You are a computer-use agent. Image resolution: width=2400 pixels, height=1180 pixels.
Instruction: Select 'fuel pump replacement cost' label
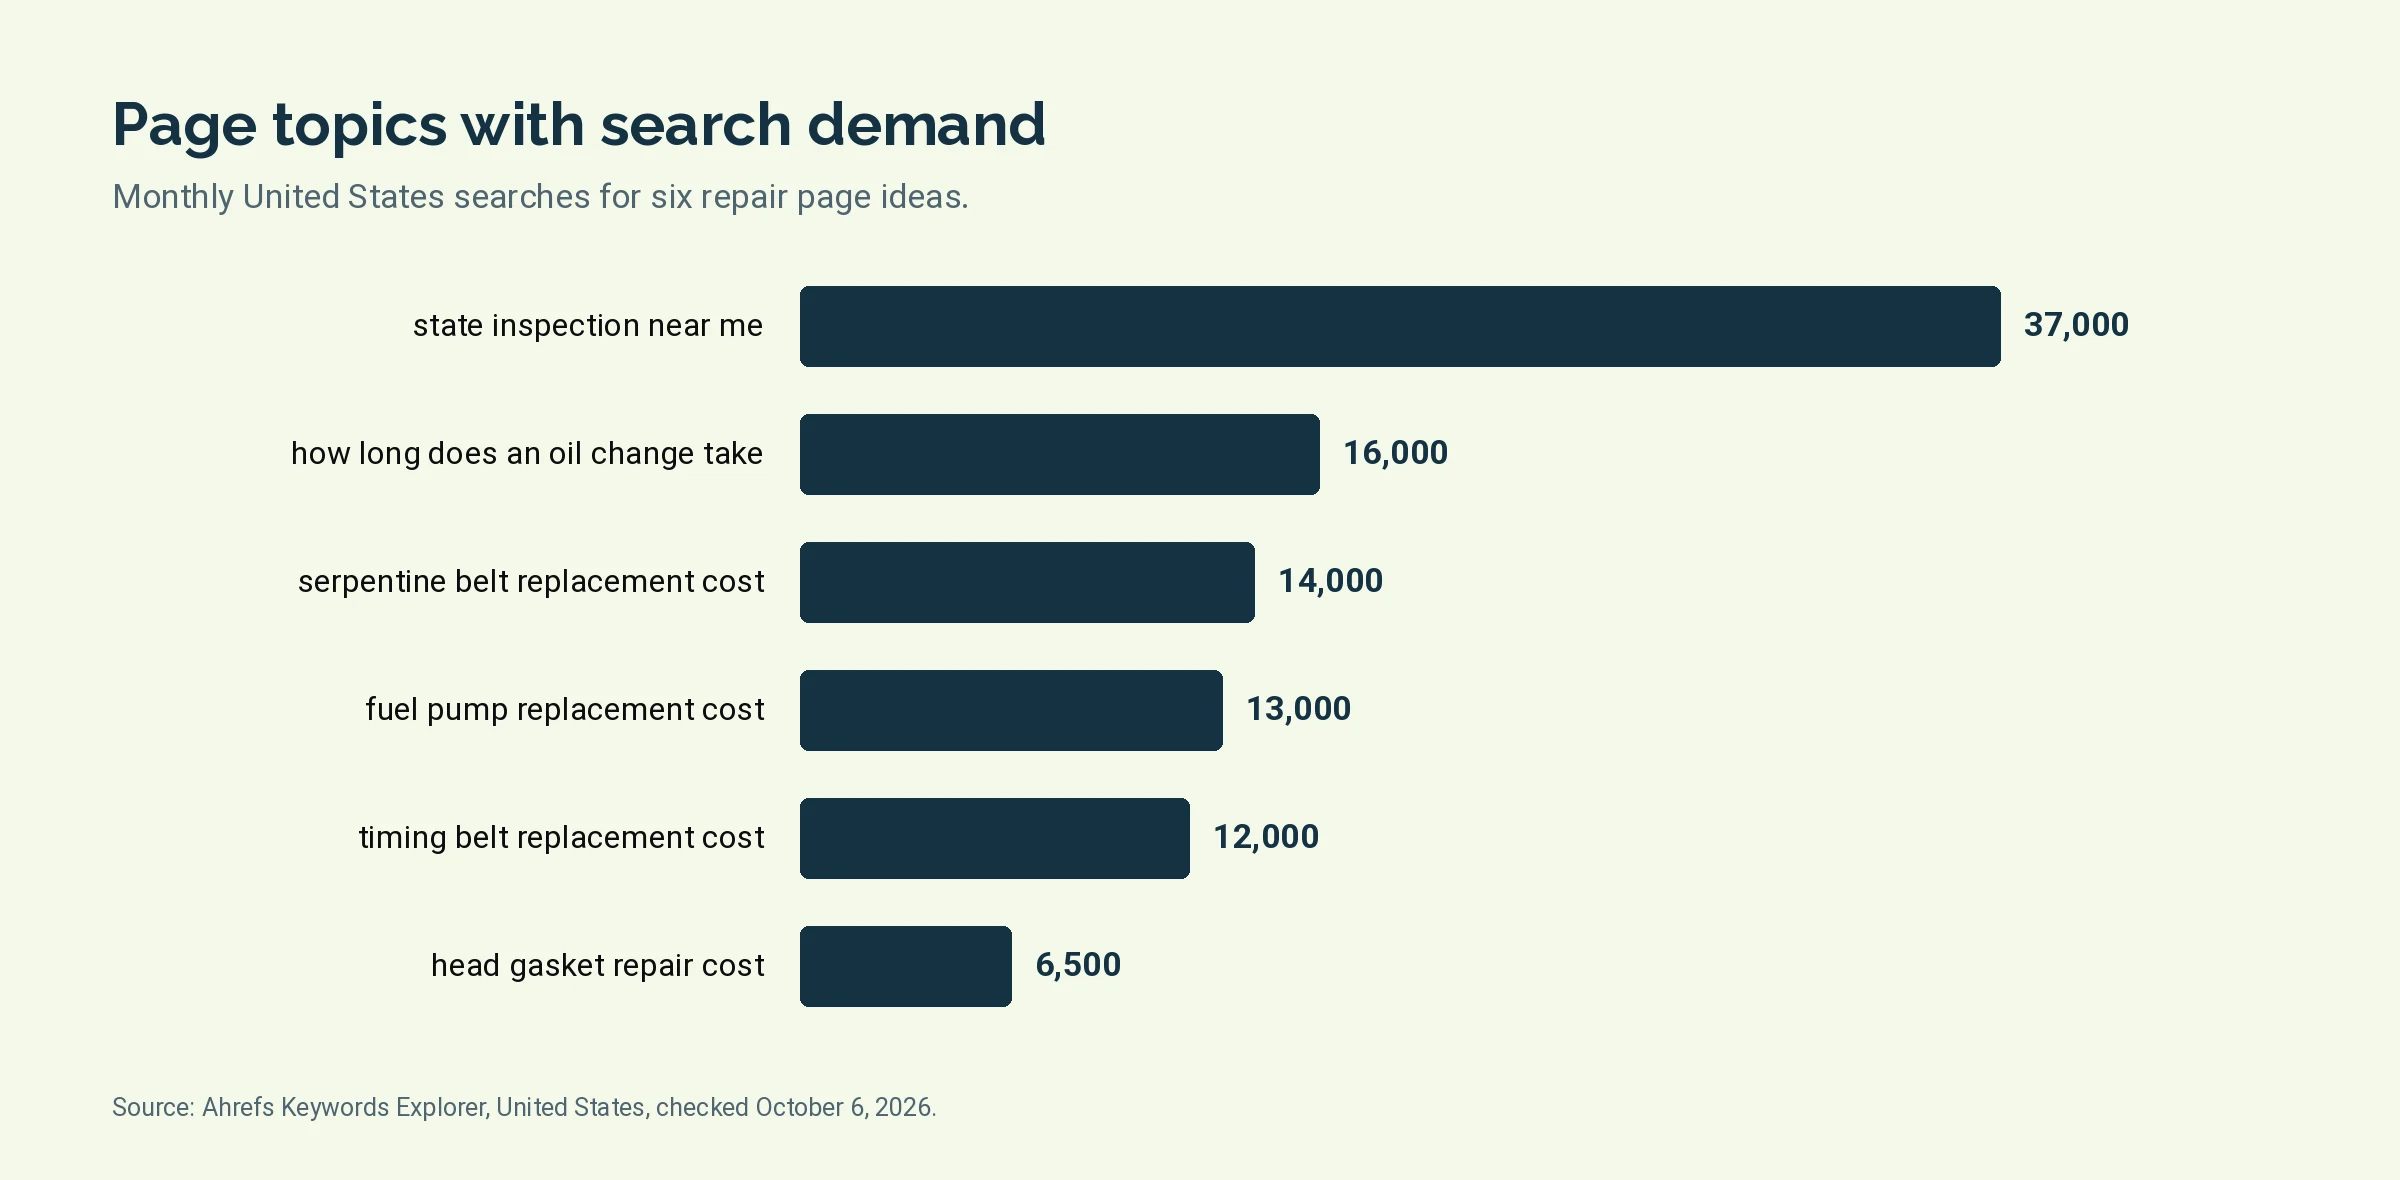pos(565,710)
